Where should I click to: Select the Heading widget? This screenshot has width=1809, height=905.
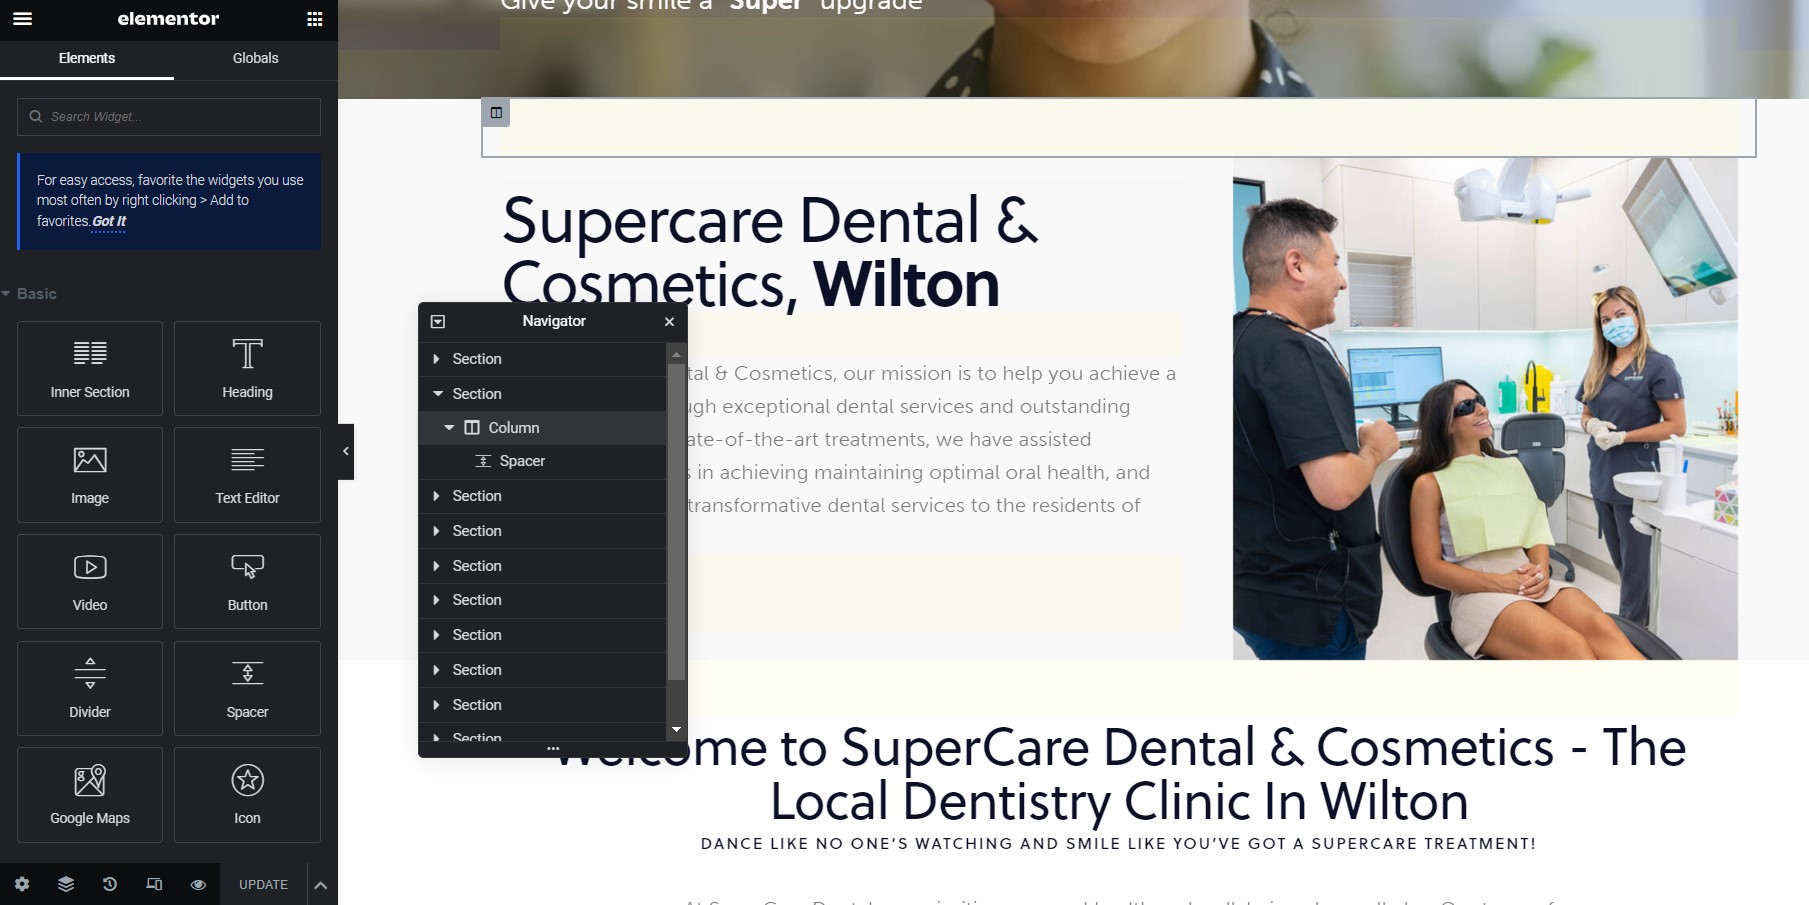pos(247,368)
